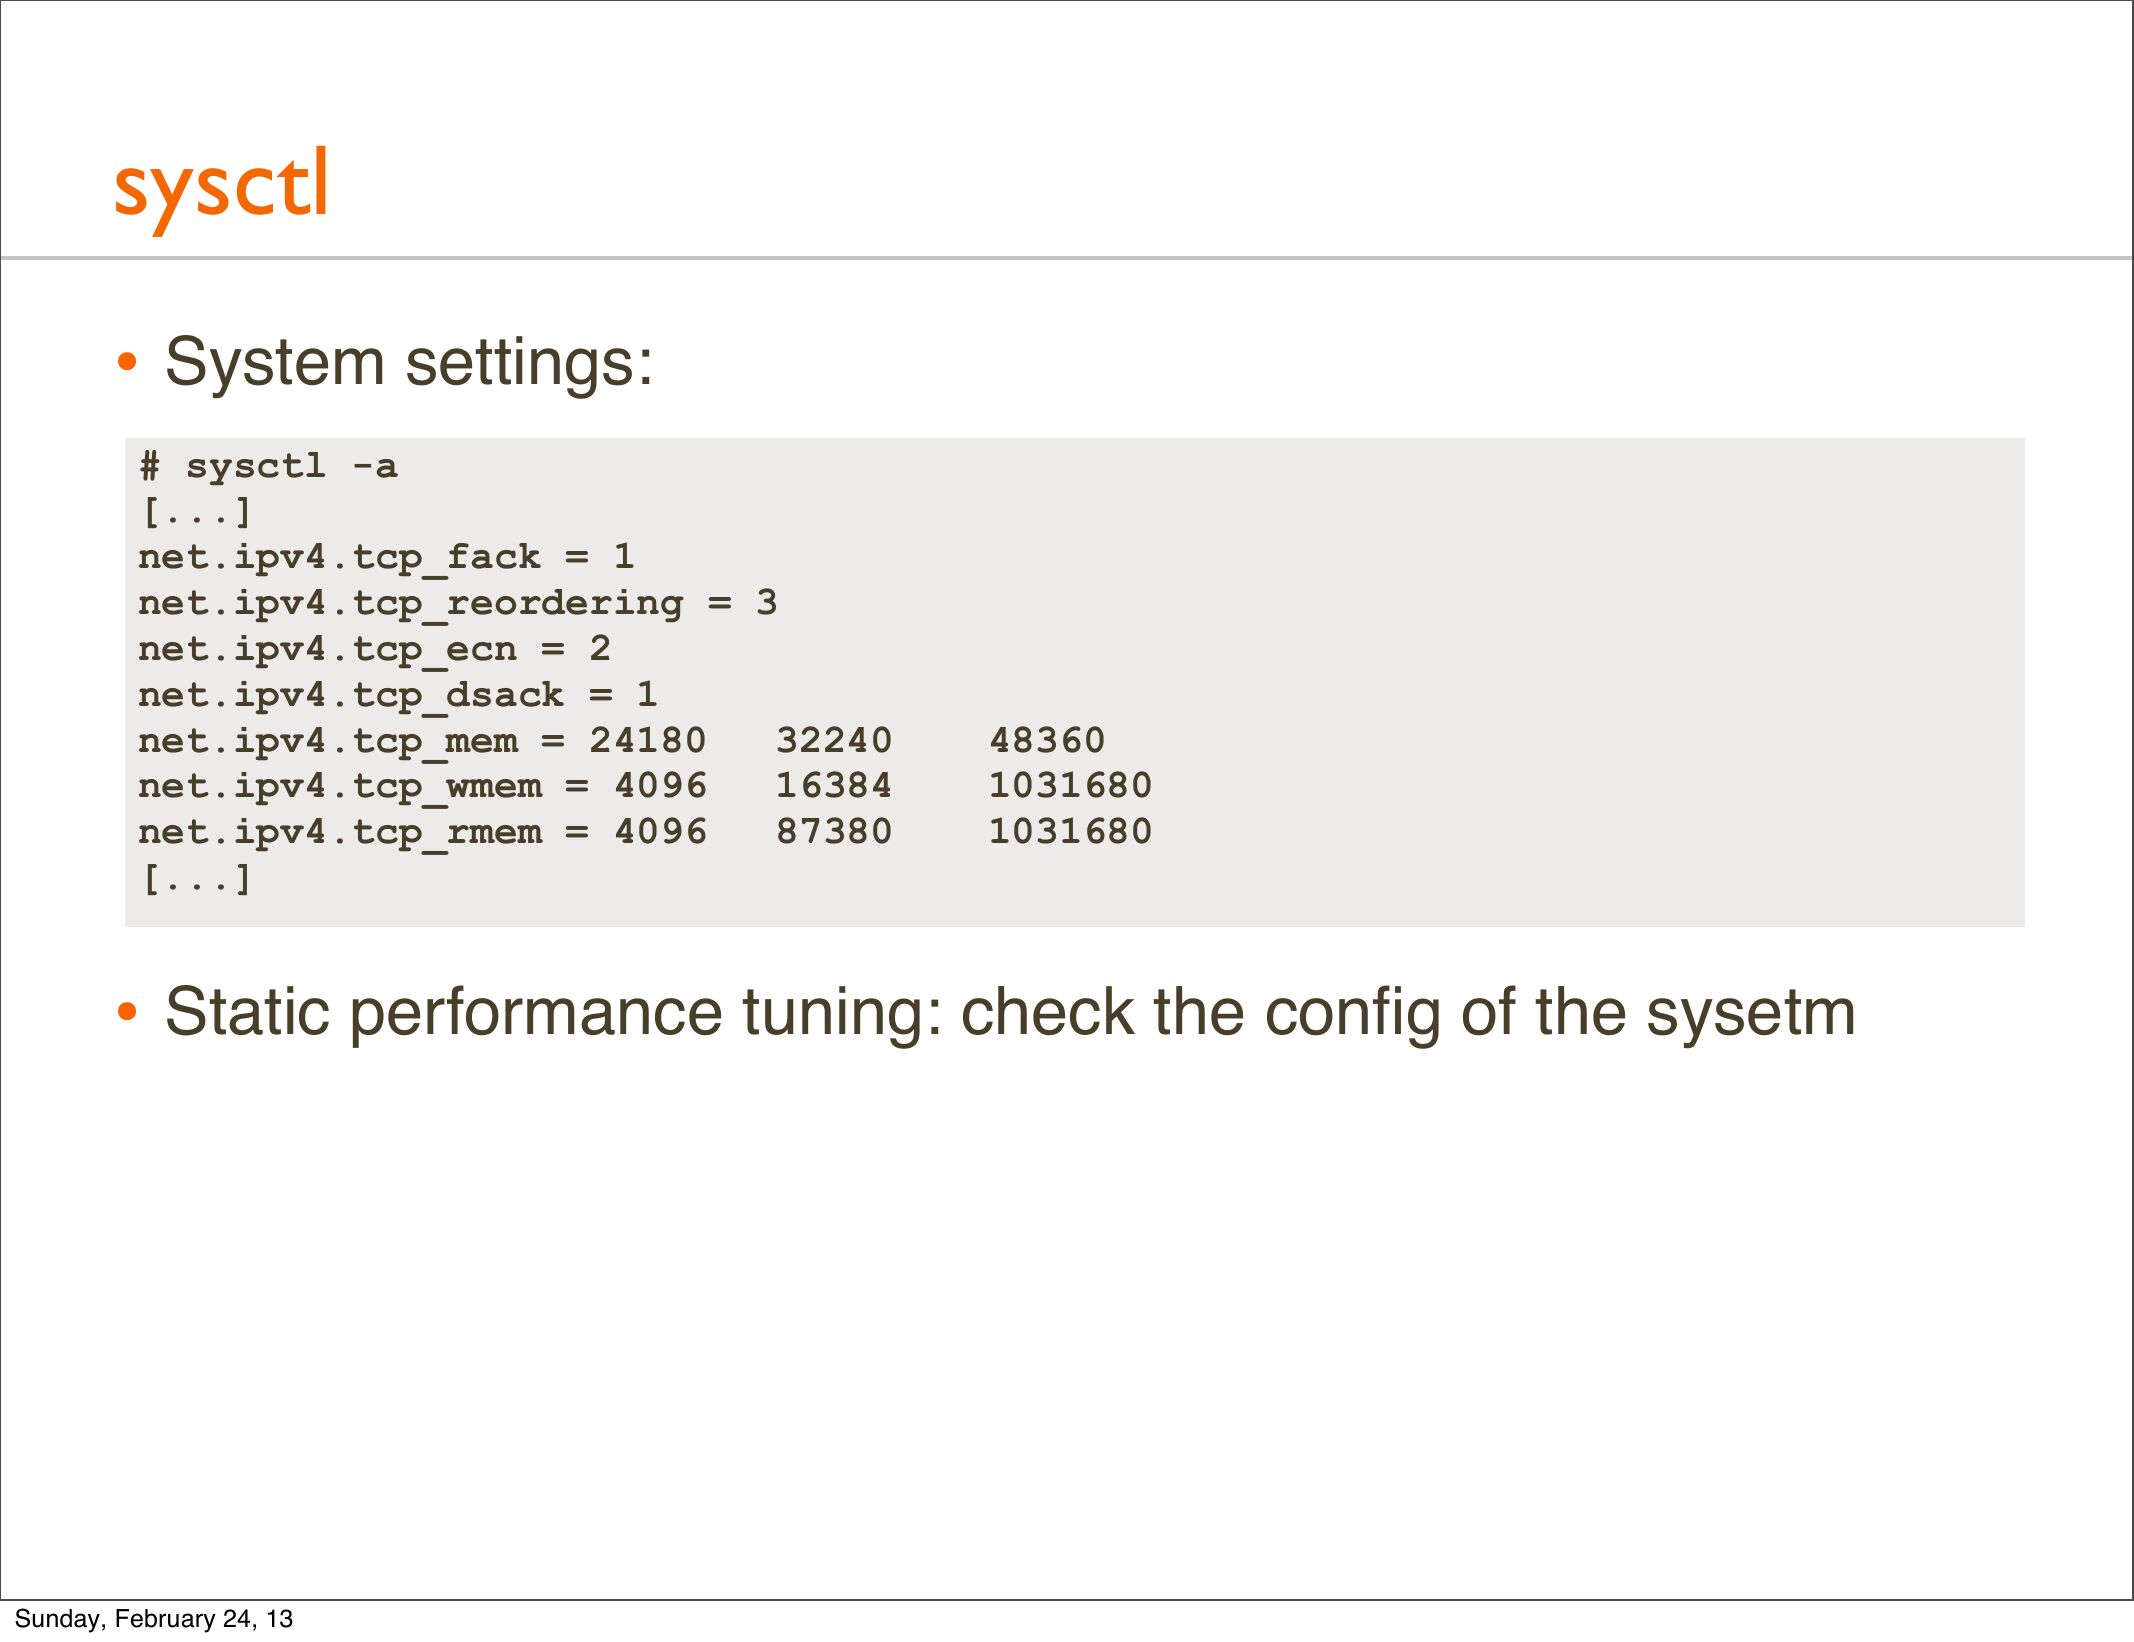2134x1642 pixels.
Task: Click the value 48360 in tcp_mem
Action: coord(1047,741)
